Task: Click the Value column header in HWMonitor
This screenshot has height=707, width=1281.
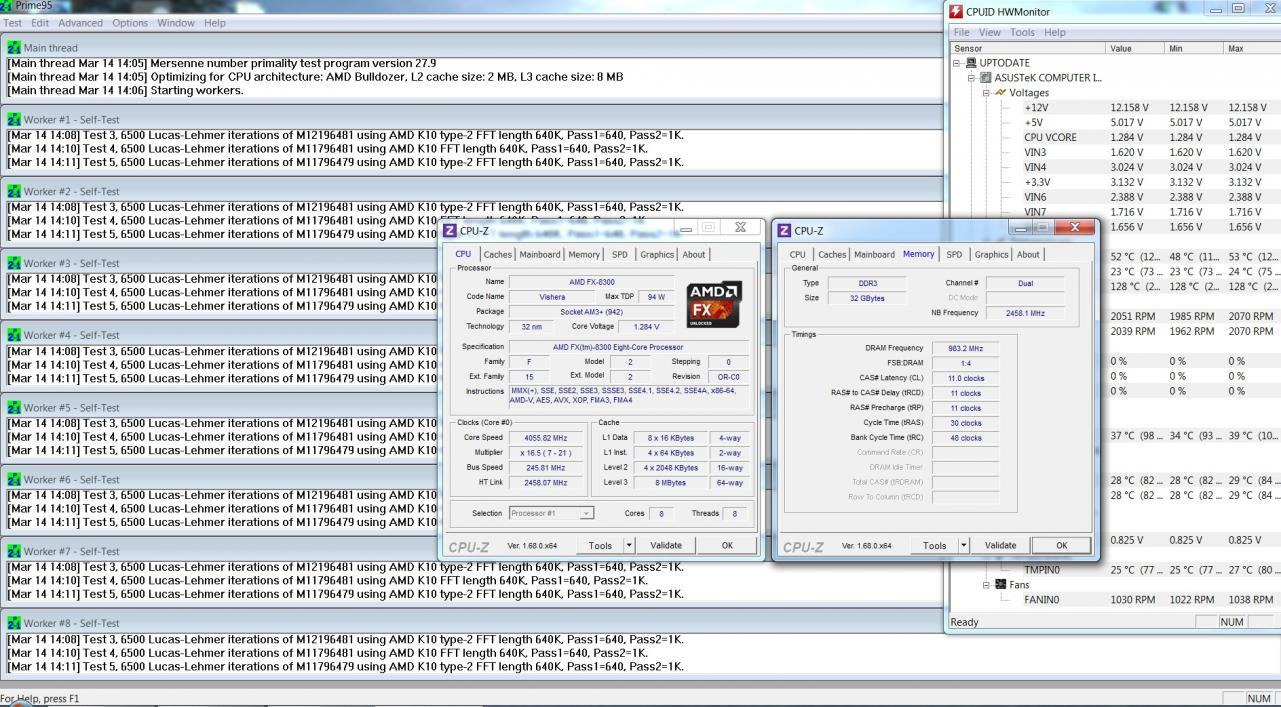Action: [1134, 48]
